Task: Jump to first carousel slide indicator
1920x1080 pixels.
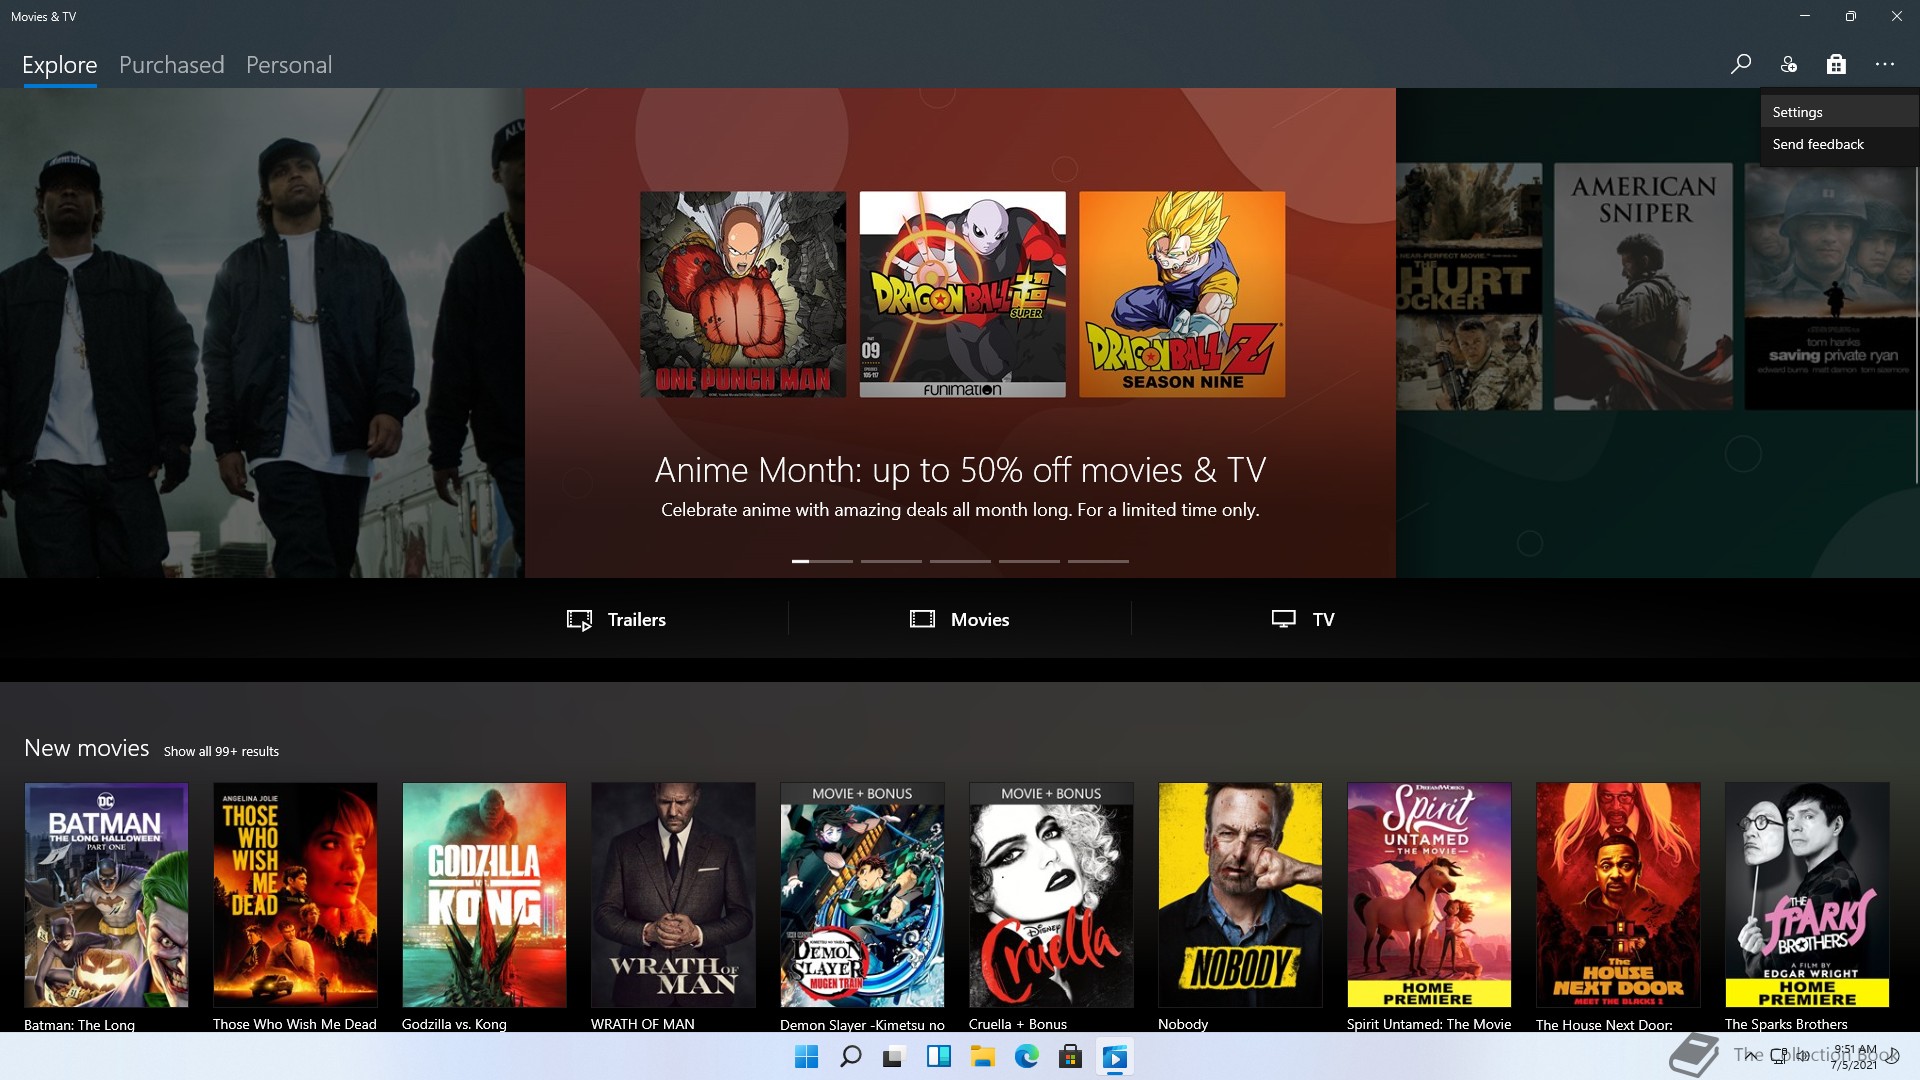Action: [822, 561]
